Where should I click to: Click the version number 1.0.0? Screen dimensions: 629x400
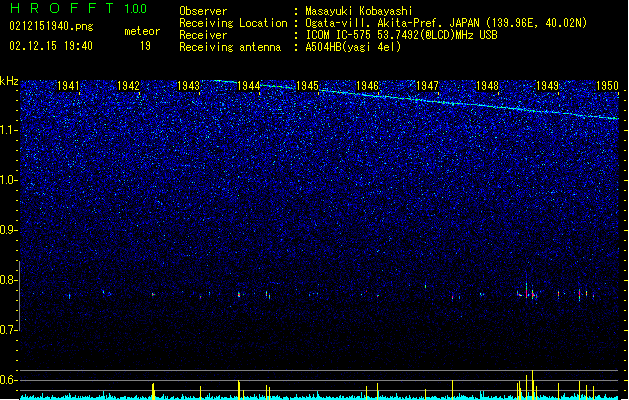point(136,9)
